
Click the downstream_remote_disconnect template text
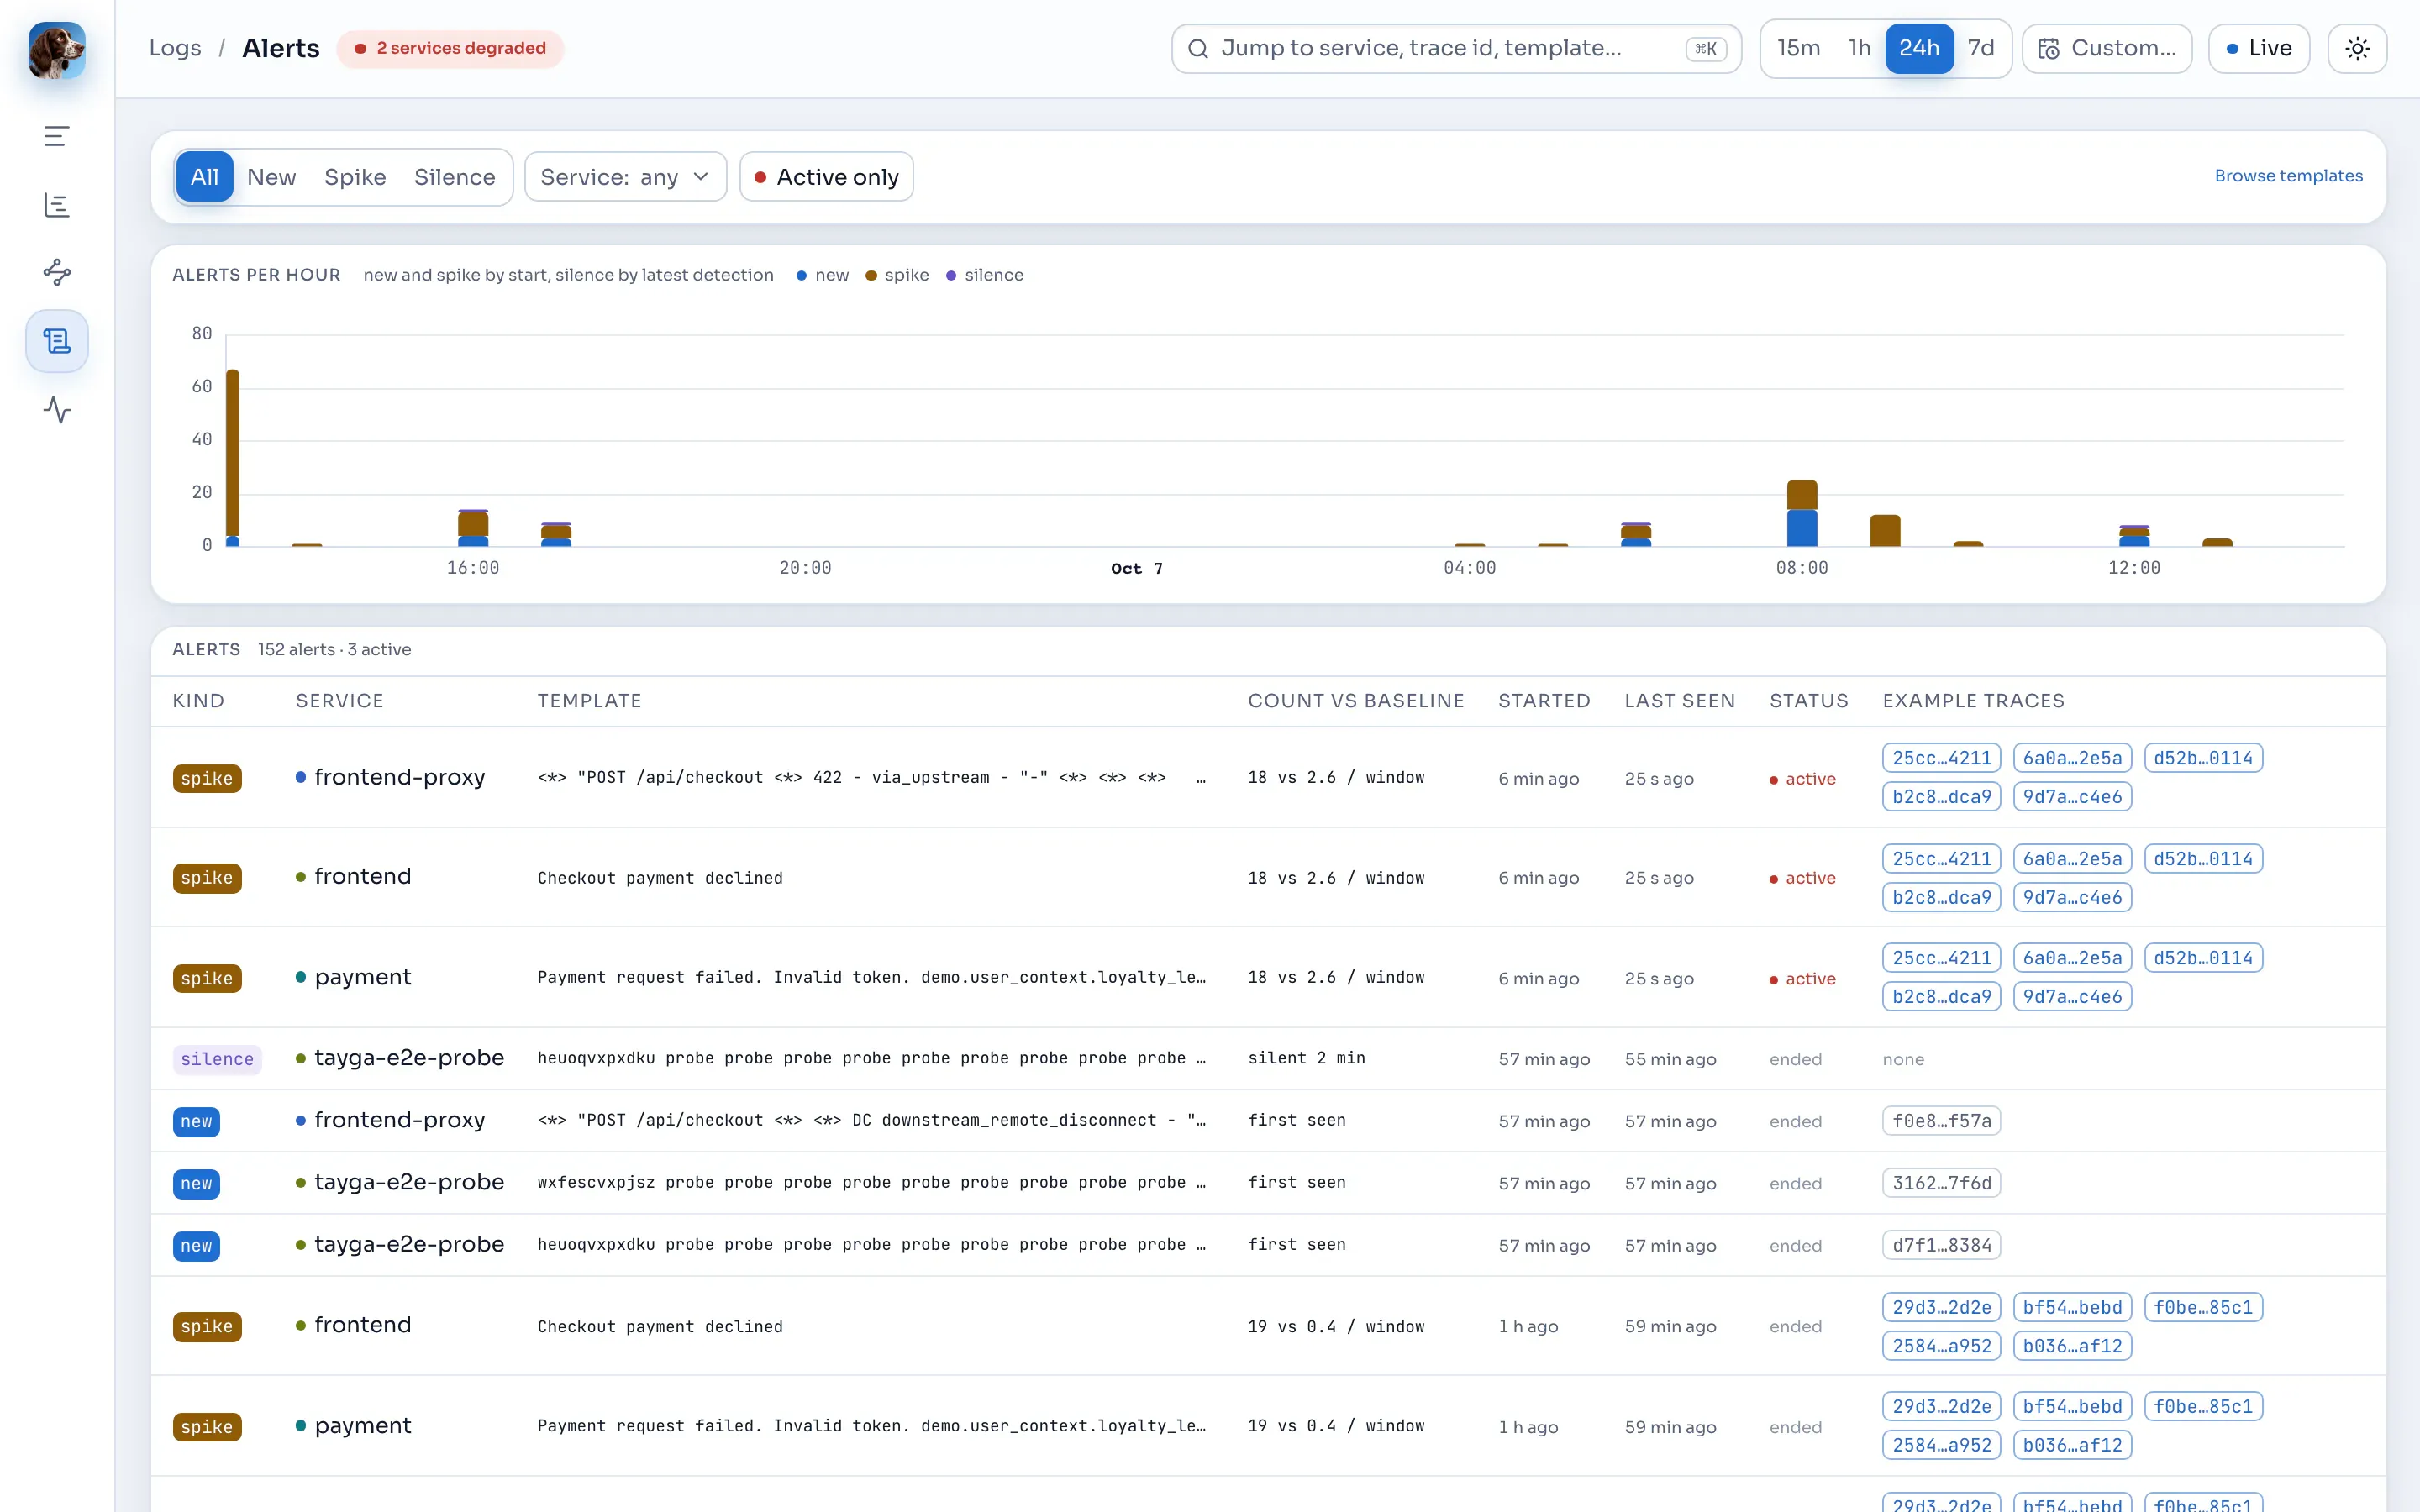tap(871, 1120)
